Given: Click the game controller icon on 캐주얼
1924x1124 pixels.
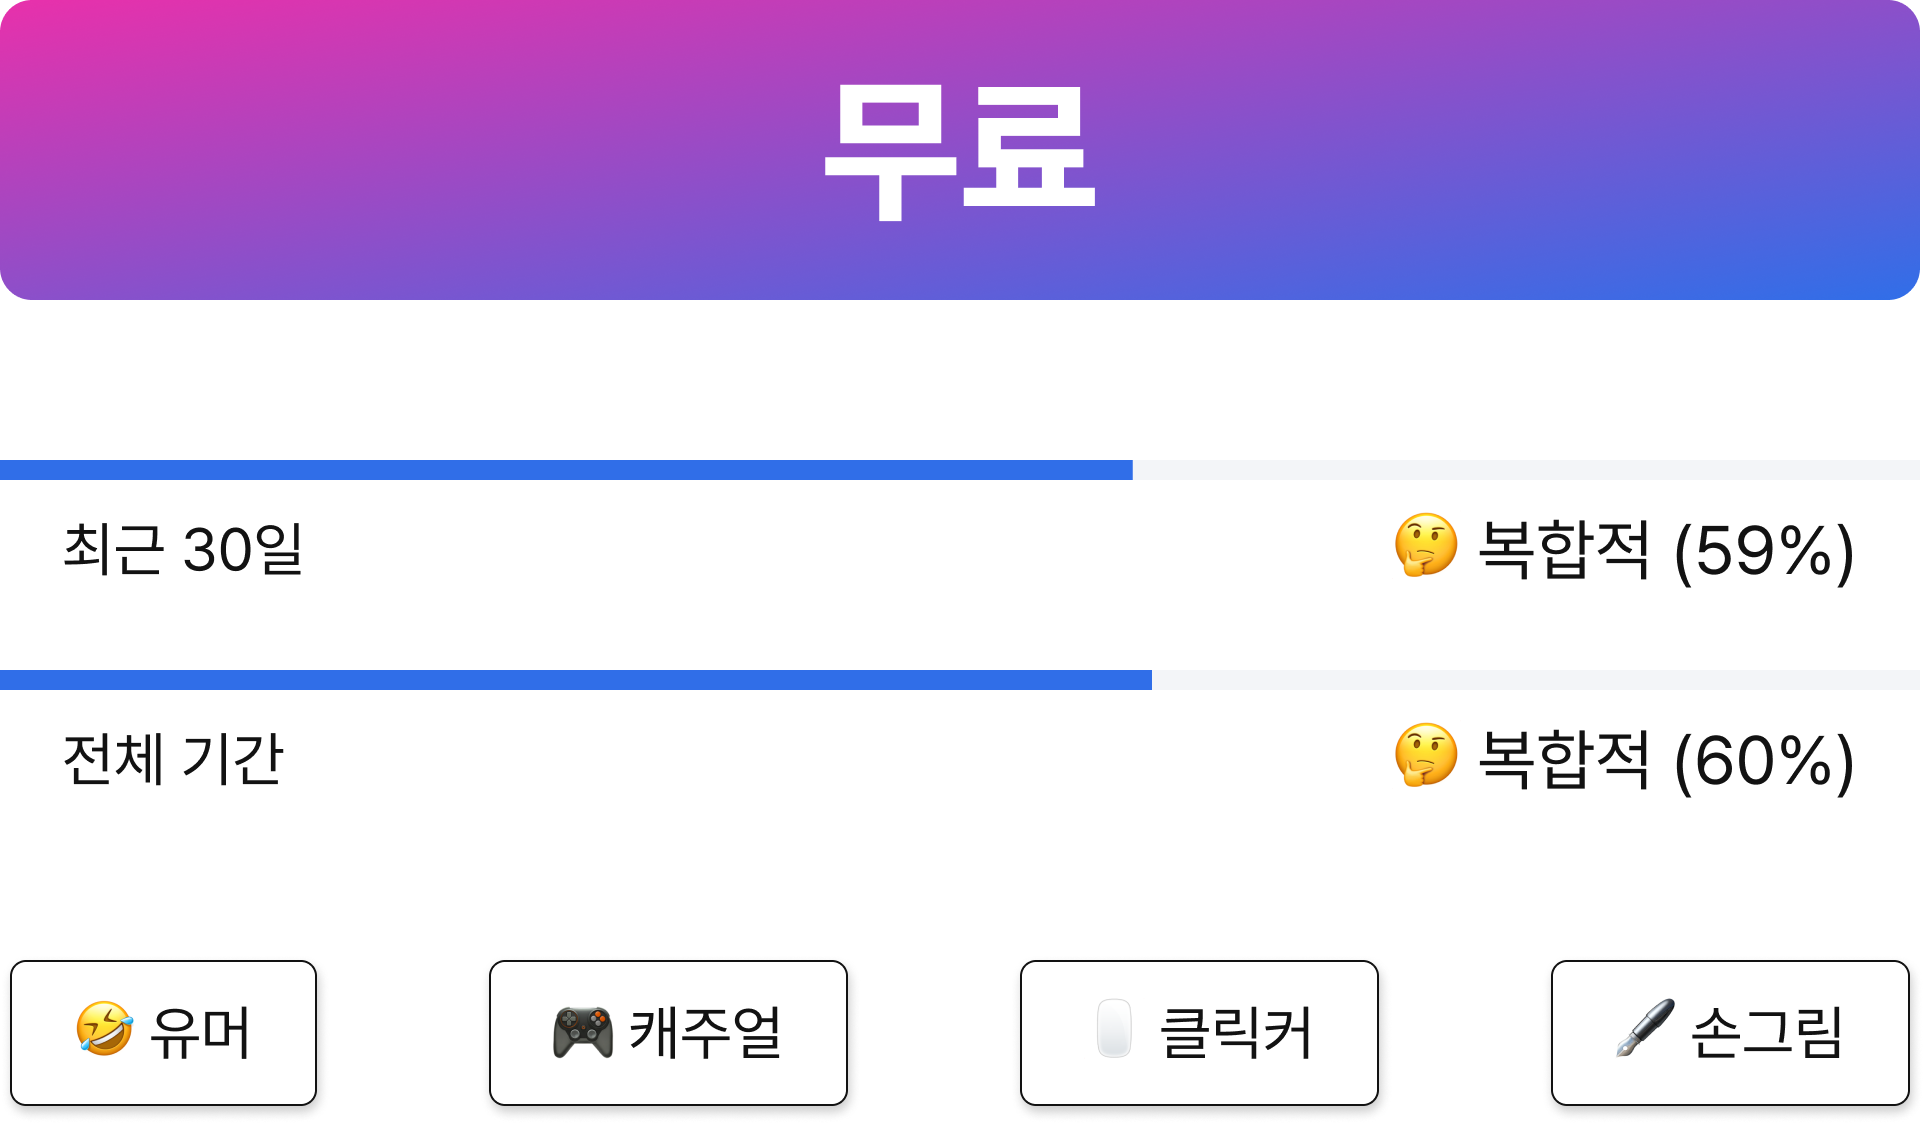Looking at the screenshot, I should click(583, 1032).
